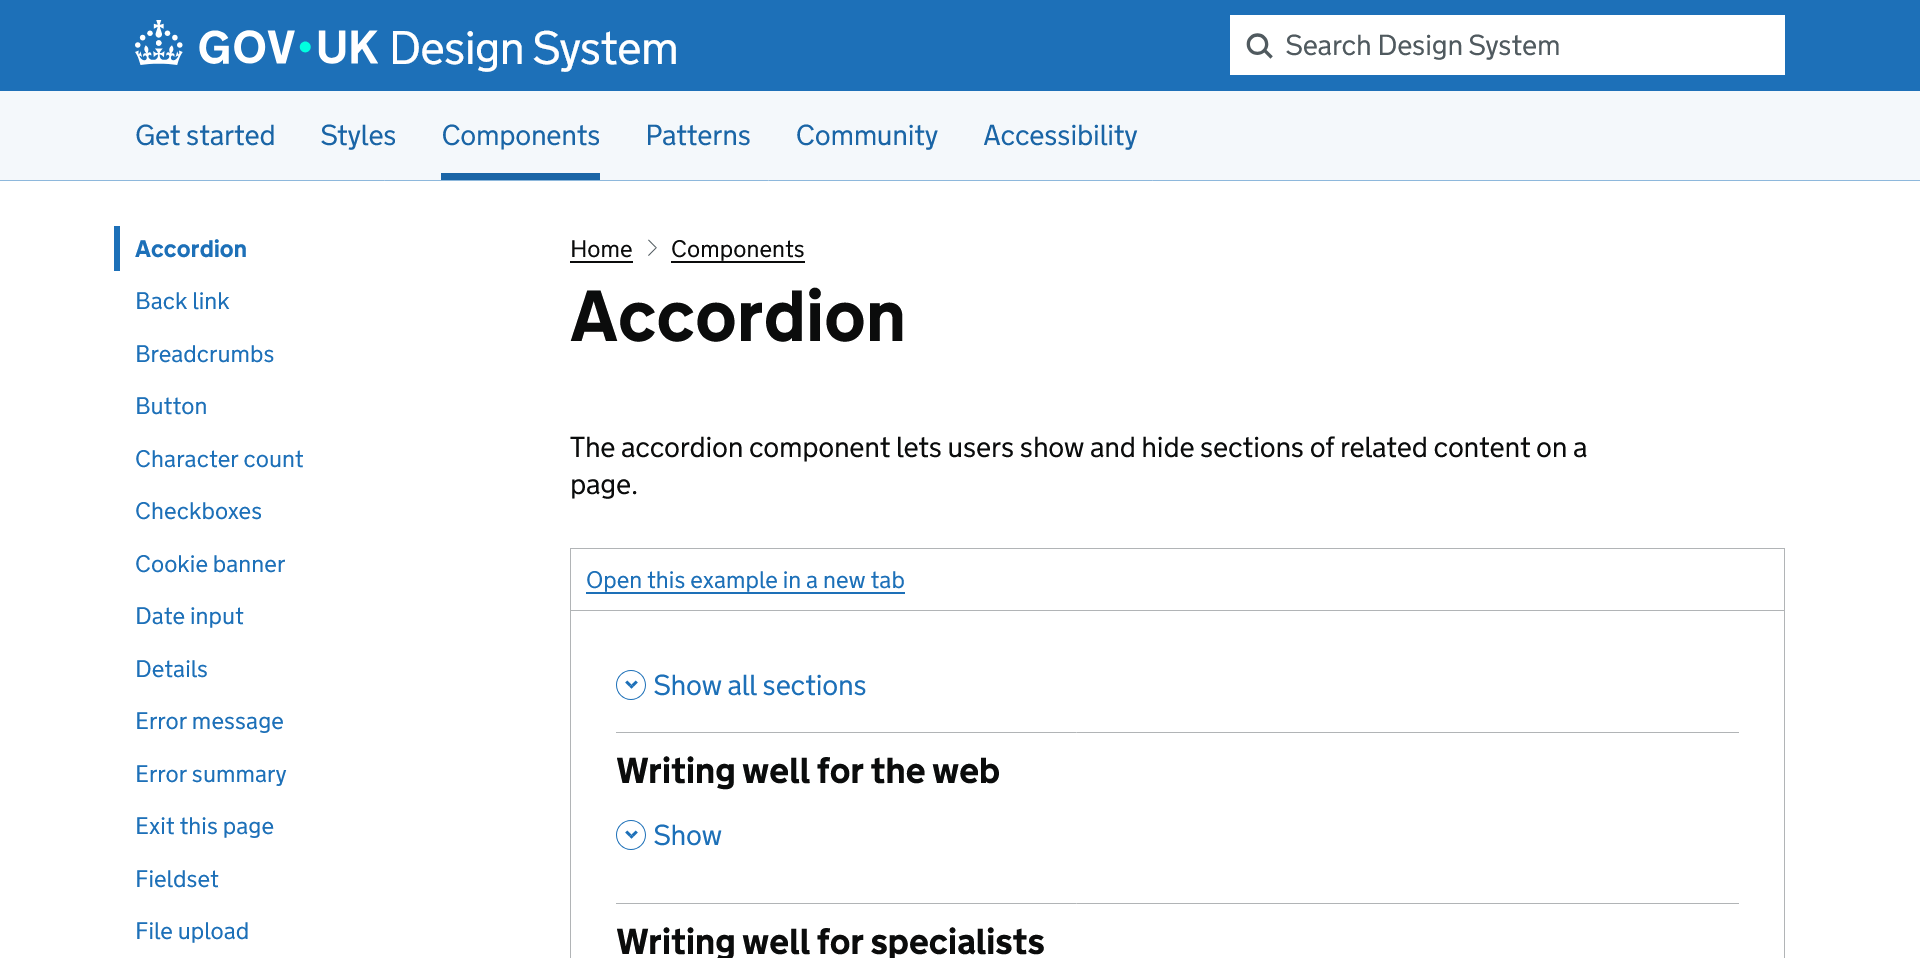Go to Home via breadcrumb
Image resolution: width=1920 pixels, height=958 pixels.
pos(600,248)
